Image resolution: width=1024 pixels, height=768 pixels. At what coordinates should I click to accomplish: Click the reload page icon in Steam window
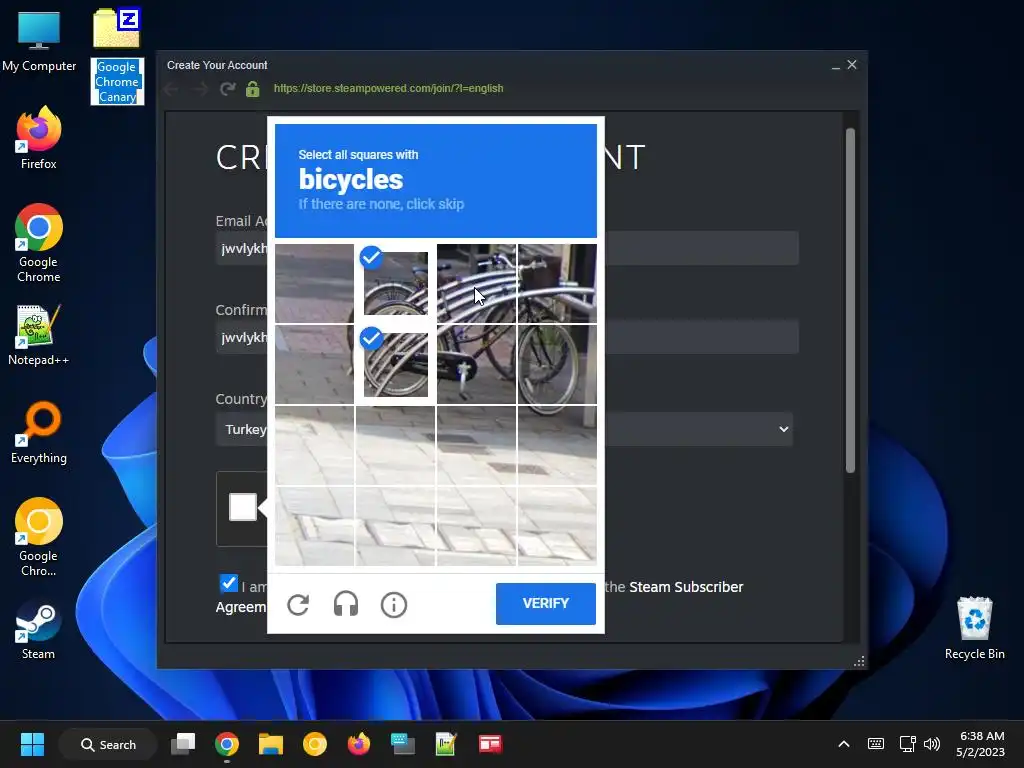tap(227, 88)
